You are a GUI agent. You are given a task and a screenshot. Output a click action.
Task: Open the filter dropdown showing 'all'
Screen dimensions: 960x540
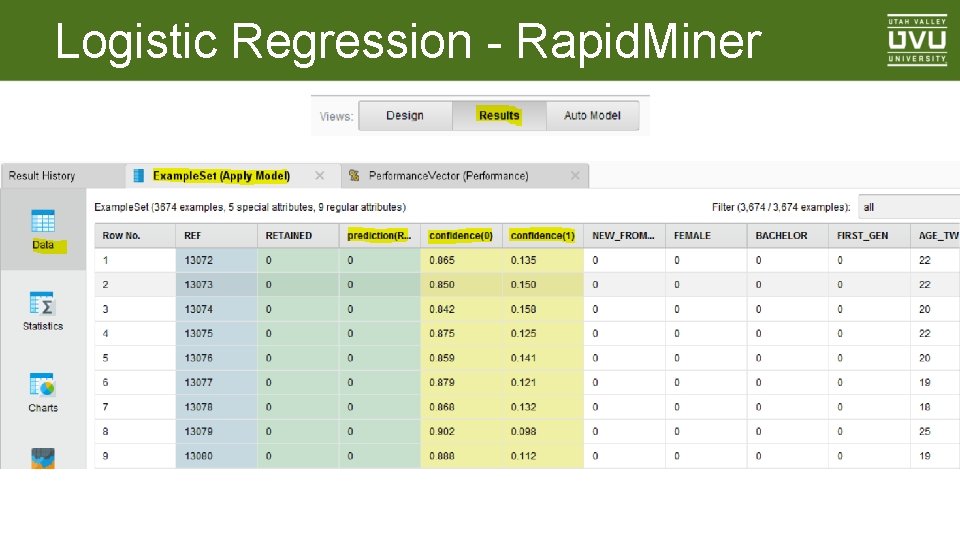pyautogui.click(x=909, y=208)
